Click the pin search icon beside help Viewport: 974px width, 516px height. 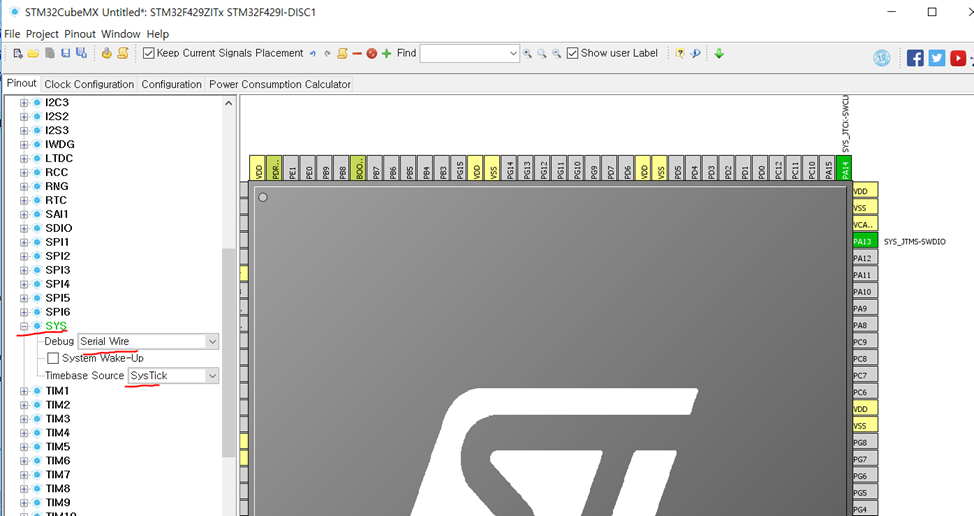tap(695, 53)
